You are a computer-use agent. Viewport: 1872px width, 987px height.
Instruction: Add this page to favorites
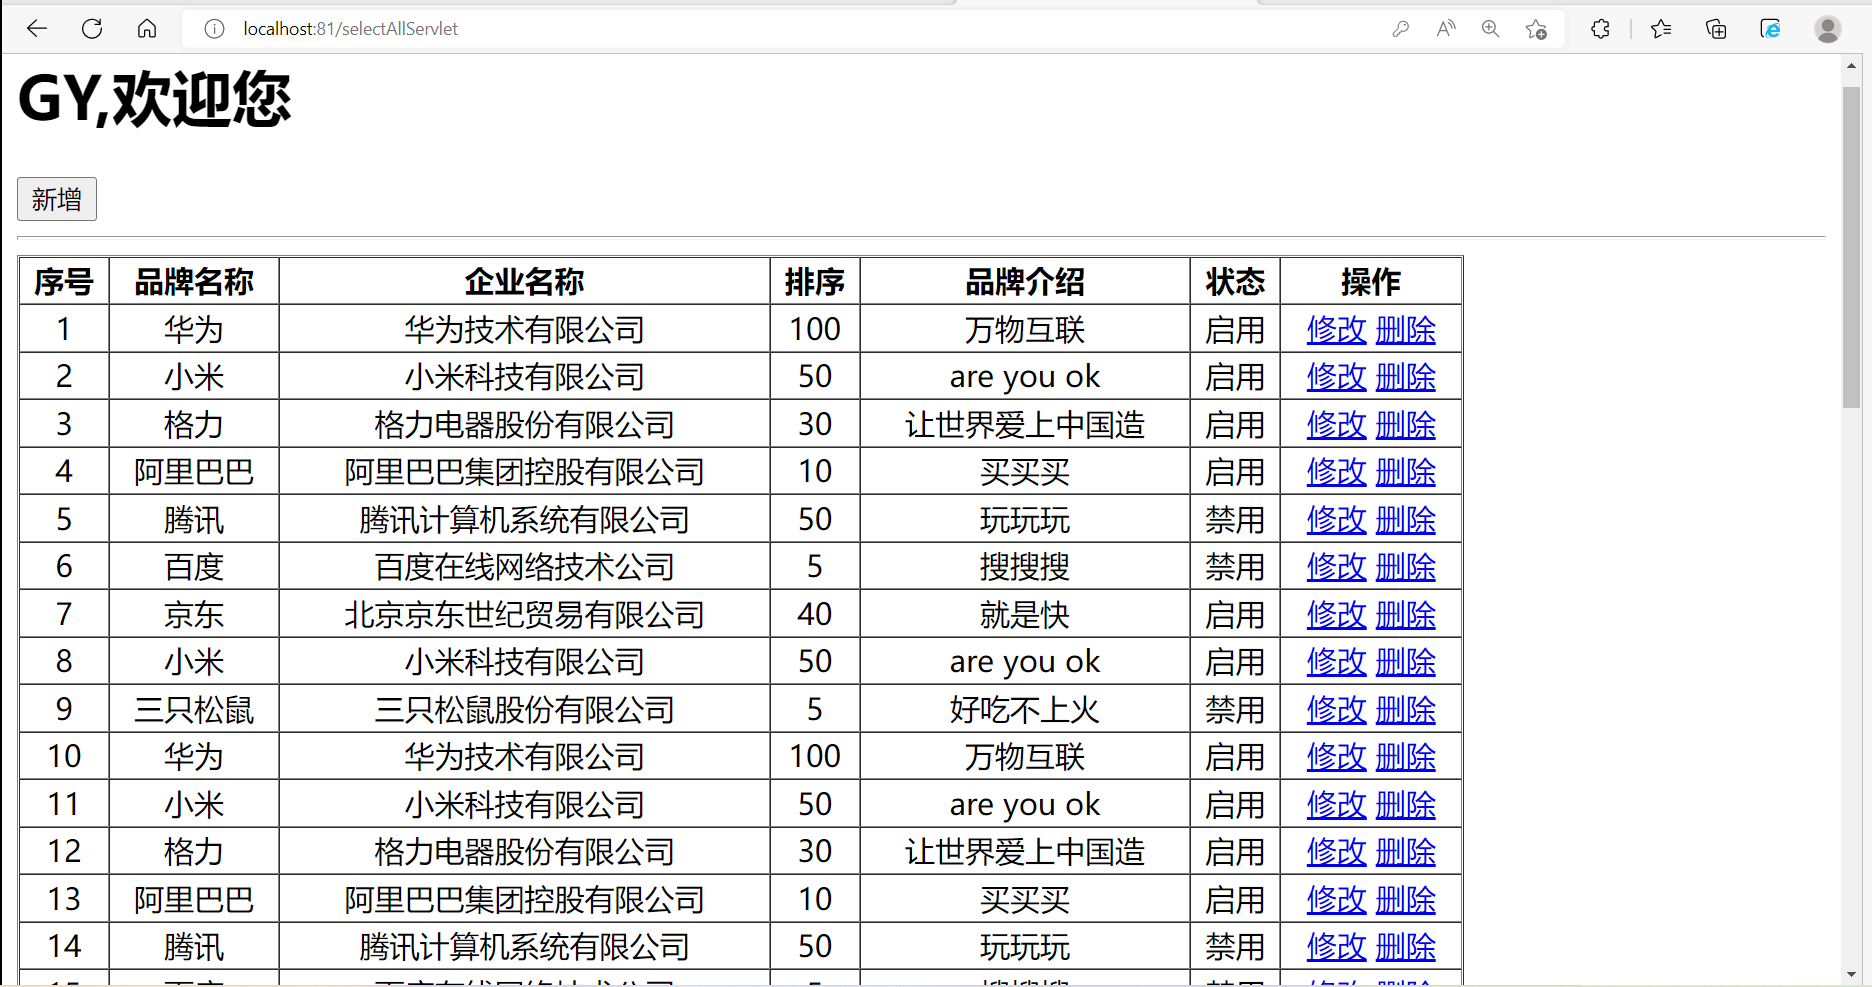pyautogui.click(x=1537, y=29)
